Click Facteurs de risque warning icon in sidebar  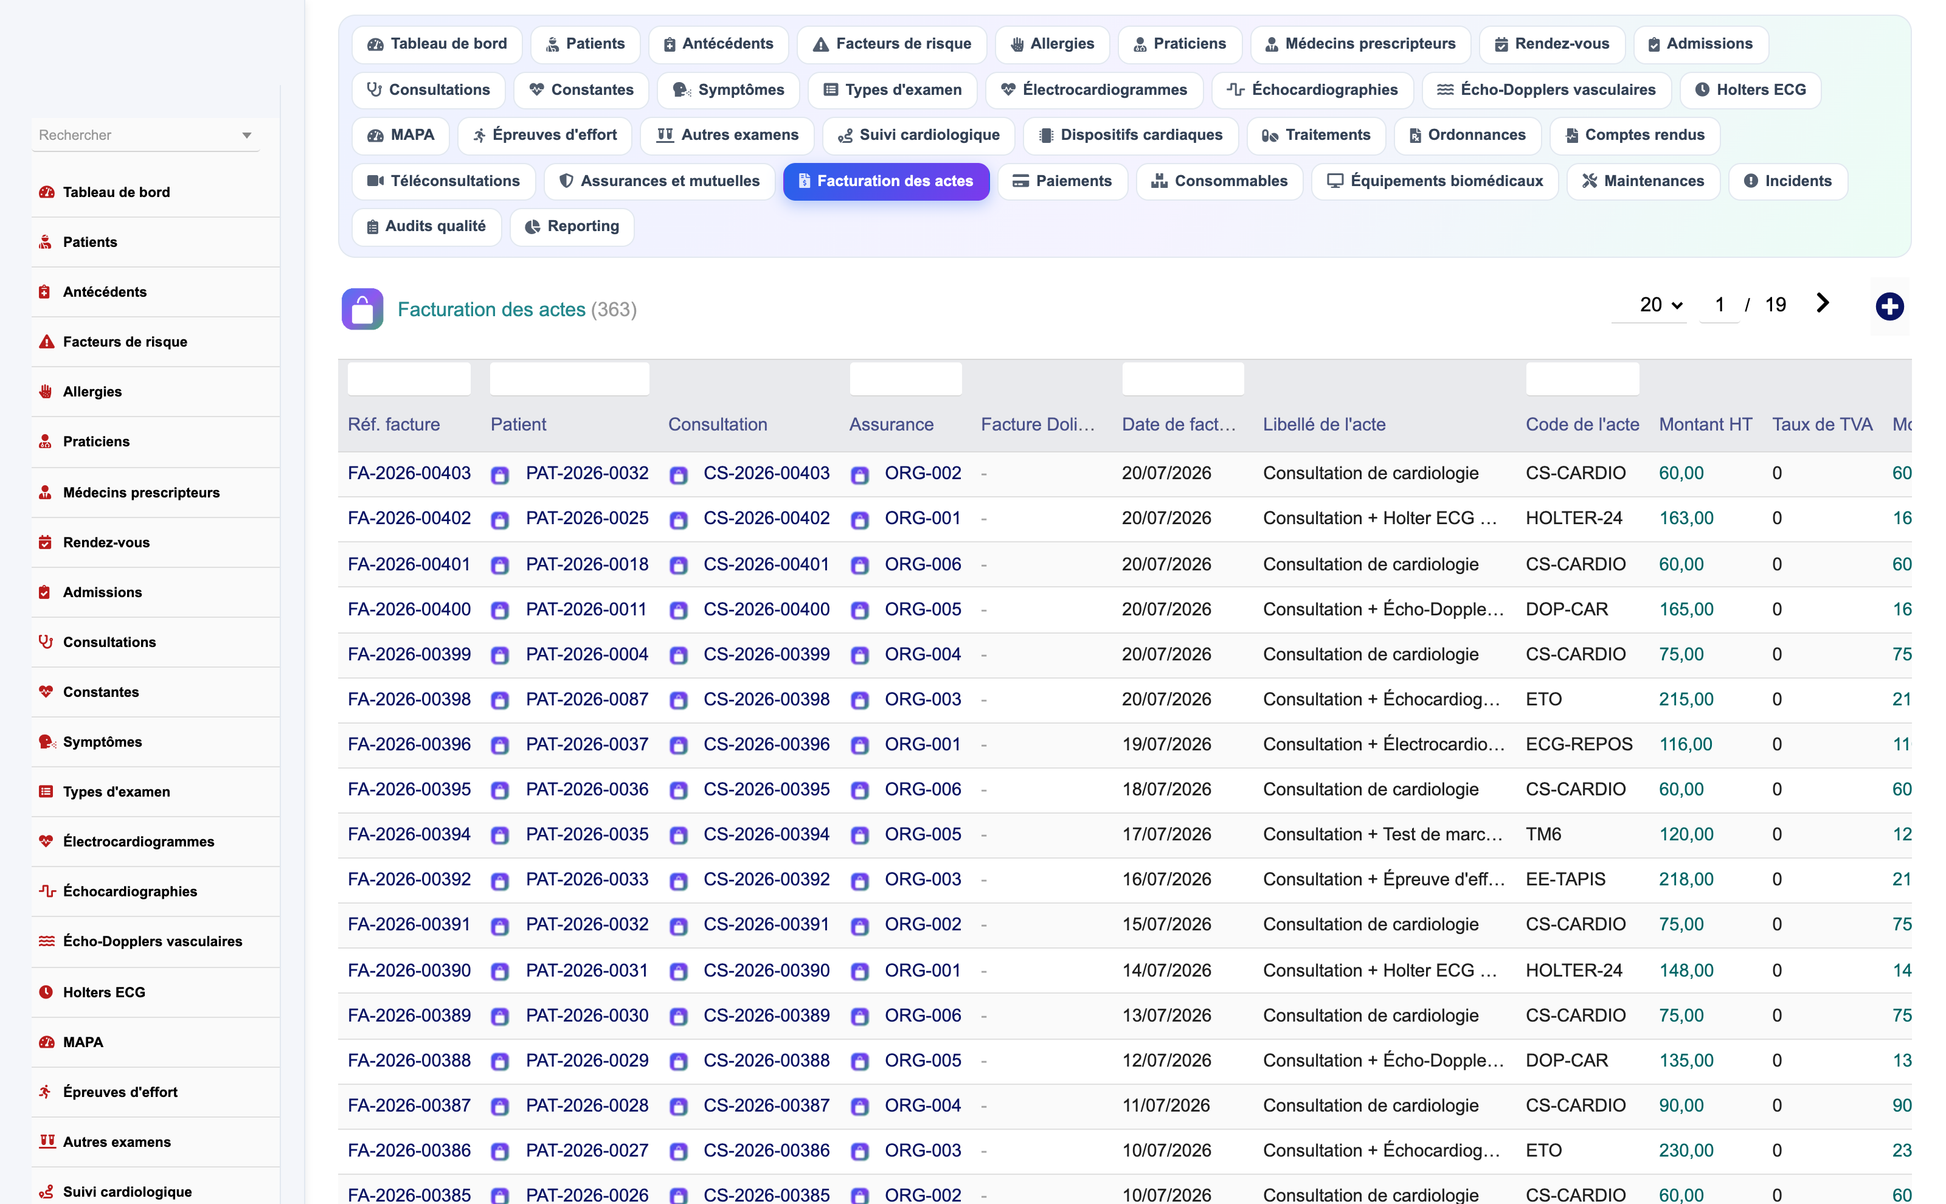point(46,342)
